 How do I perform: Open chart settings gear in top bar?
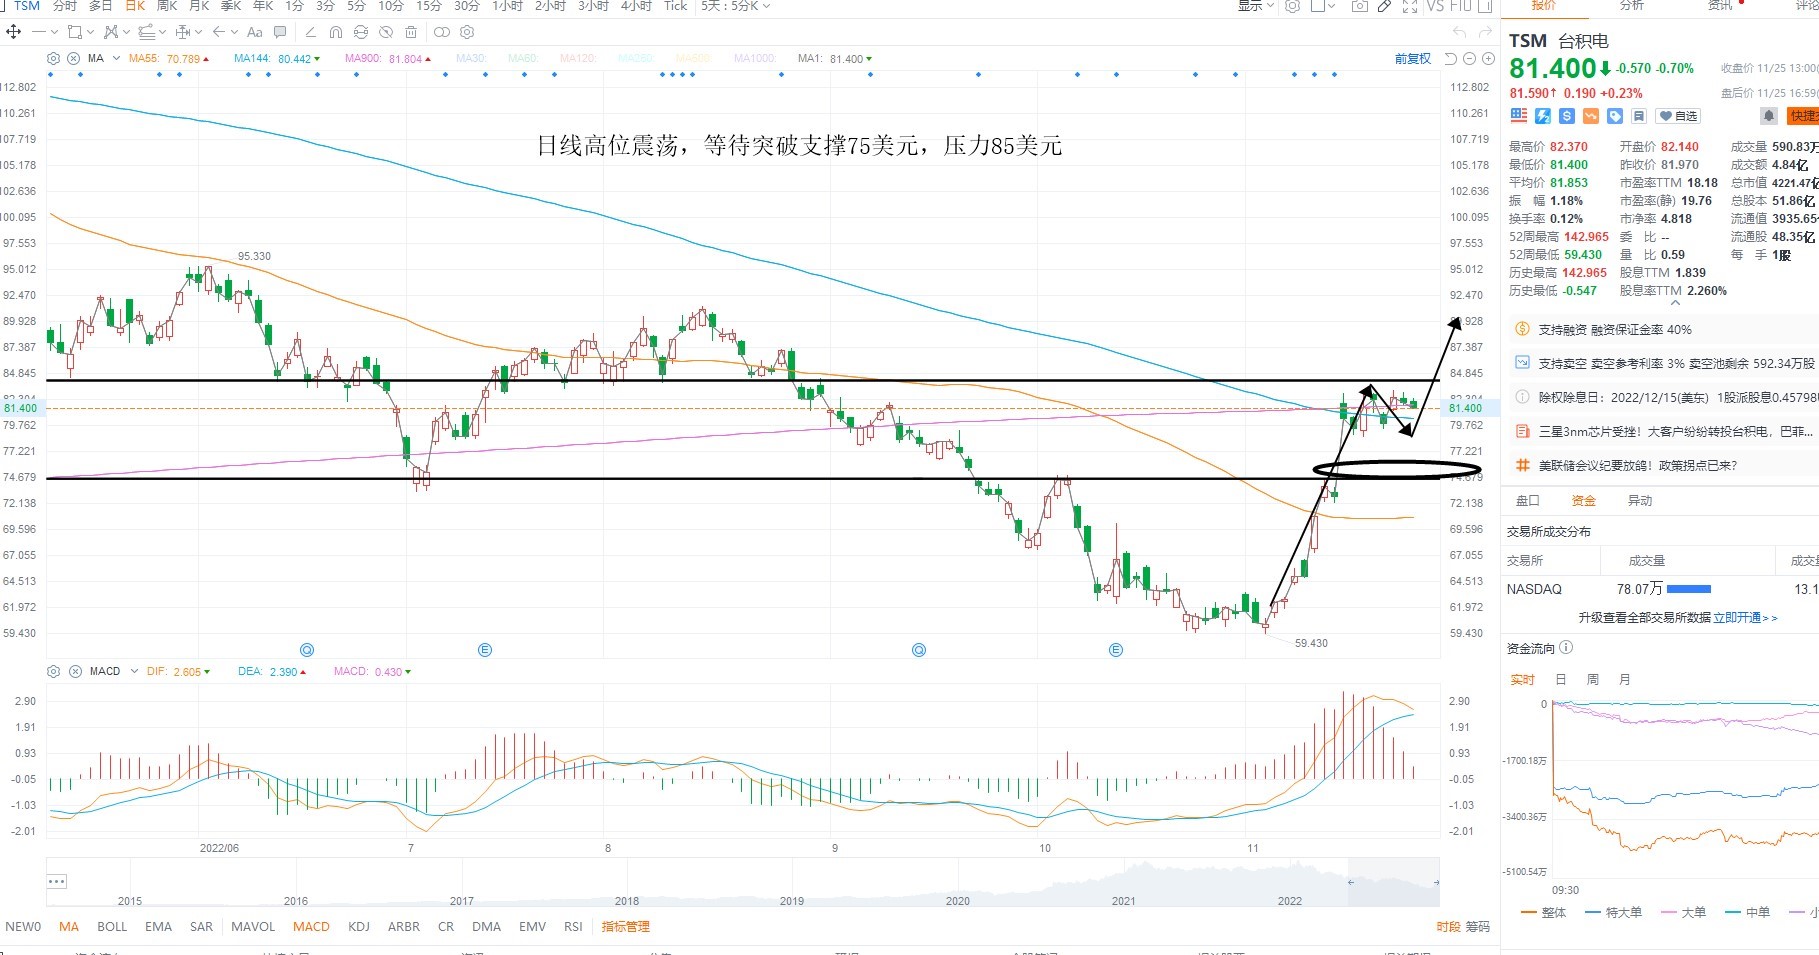pos(1292,6)
